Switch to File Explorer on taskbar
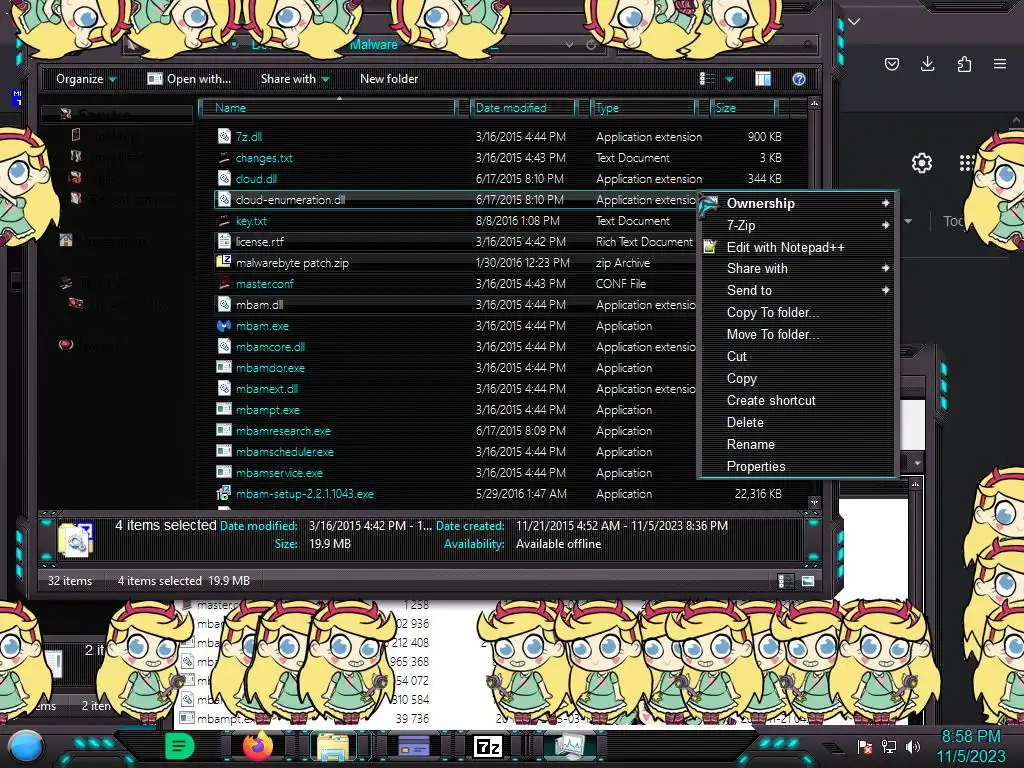The image size is (1024, 768). [334, 746]
